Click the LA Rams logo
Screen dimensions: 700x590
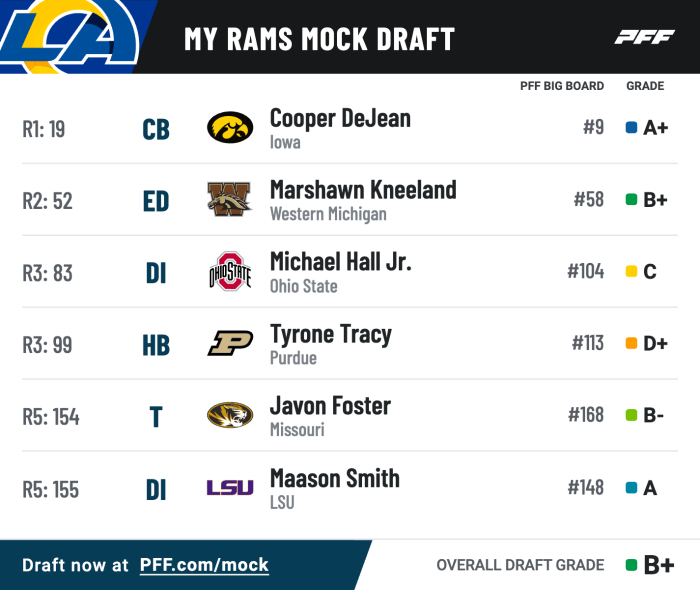(70, 35)
